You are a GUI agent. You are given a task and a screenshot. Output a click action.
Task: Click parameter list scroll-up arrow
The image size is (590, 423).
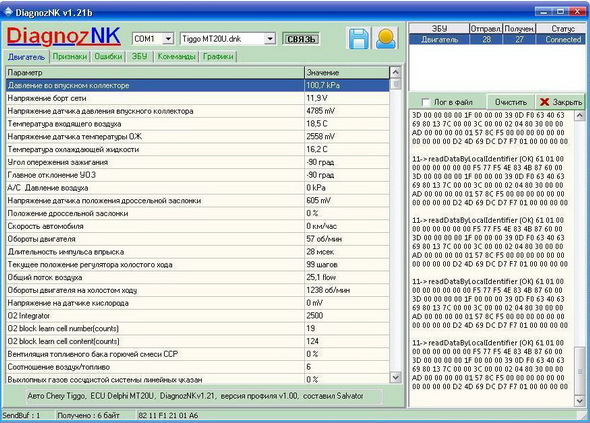pos(395,72)
